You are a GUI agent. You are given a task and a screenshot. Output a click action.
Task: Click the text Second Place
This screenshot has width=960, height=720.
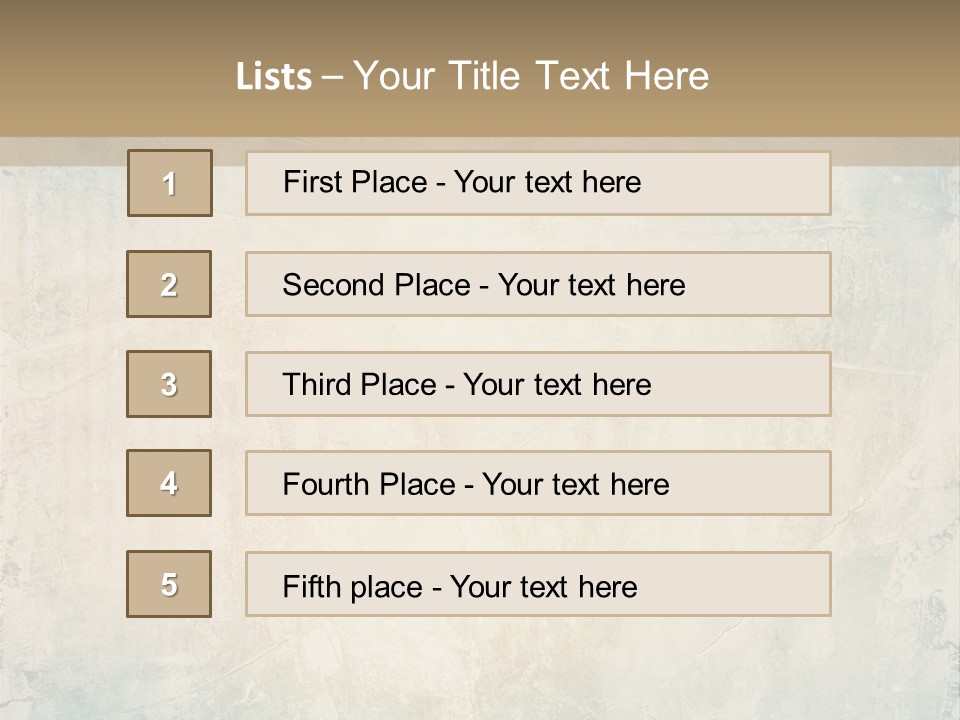377,285
